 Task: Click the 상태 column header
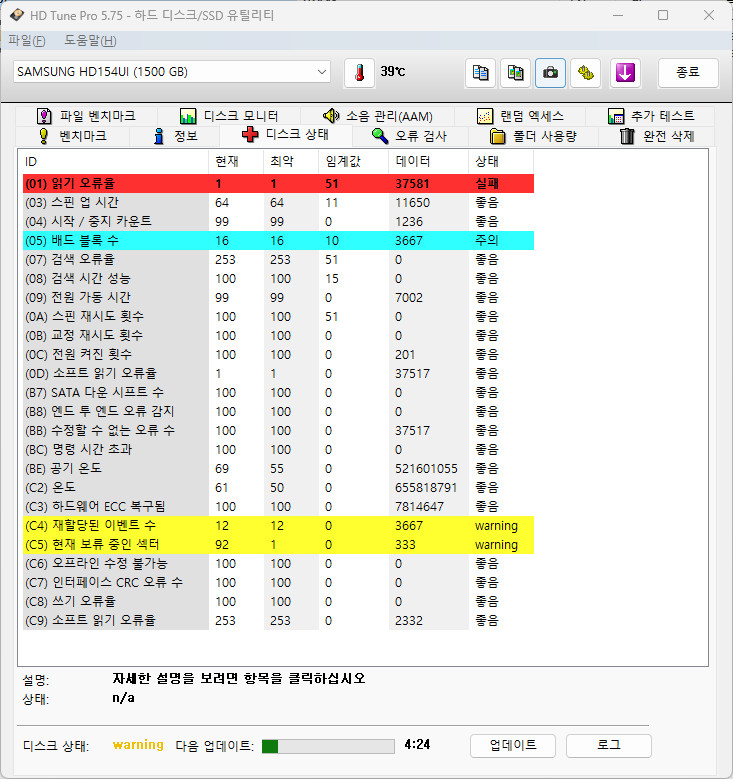click(x=501, y=161)
